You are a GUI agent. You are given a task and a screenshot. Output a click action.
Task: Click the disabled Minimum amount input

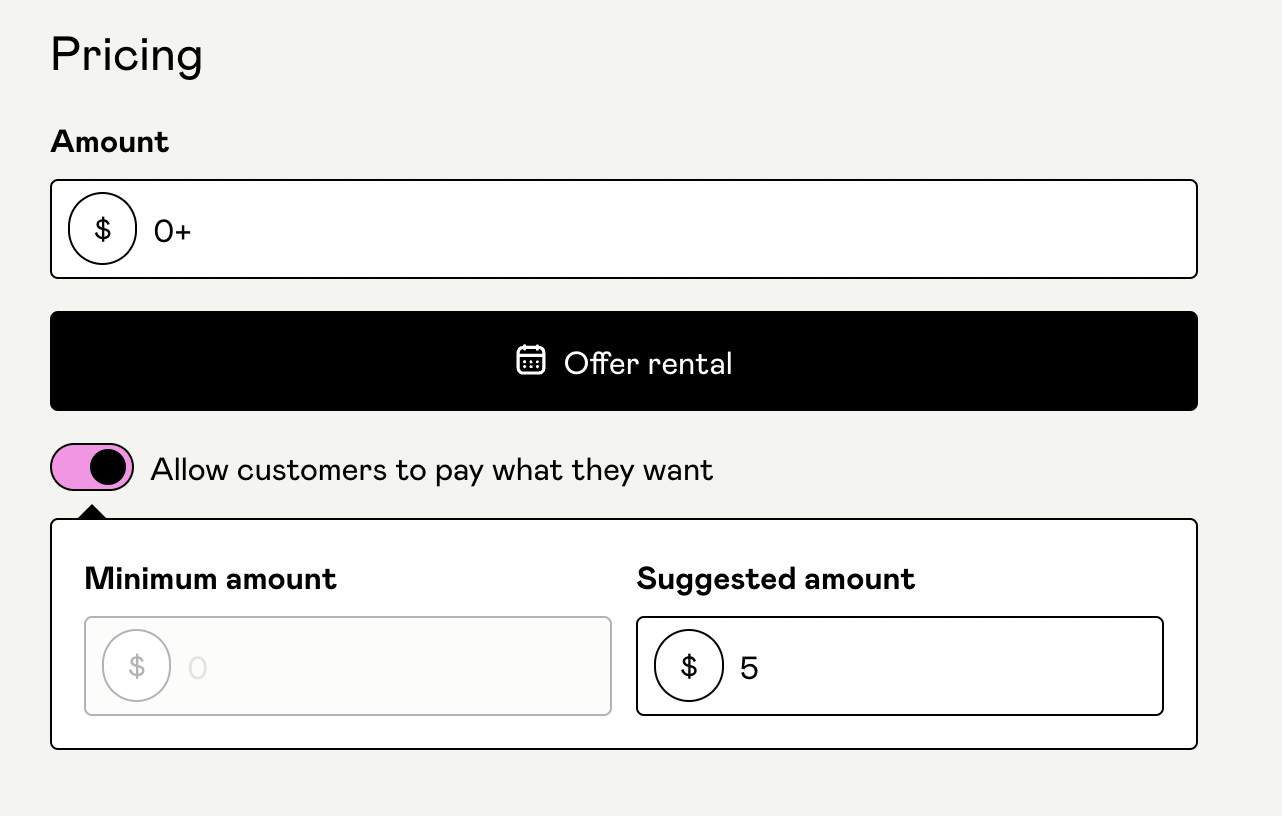click(347, 666)
